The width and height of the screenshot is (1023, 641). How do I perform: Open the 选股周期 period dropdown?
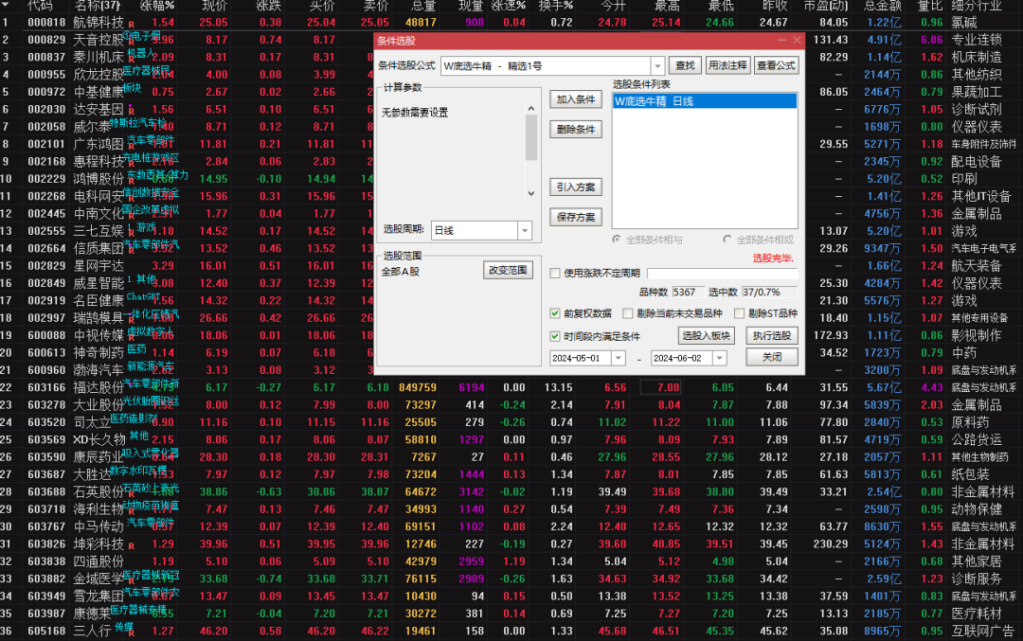525,230
